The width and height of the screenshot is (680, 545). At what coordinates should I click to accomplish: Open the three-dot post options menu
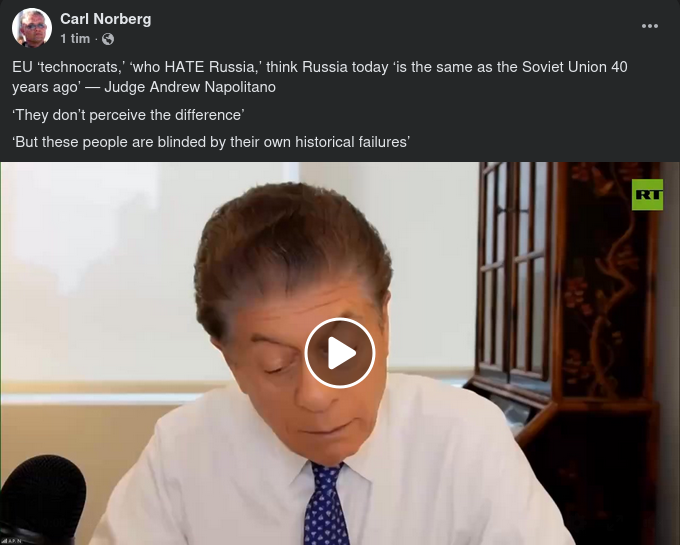650,26
